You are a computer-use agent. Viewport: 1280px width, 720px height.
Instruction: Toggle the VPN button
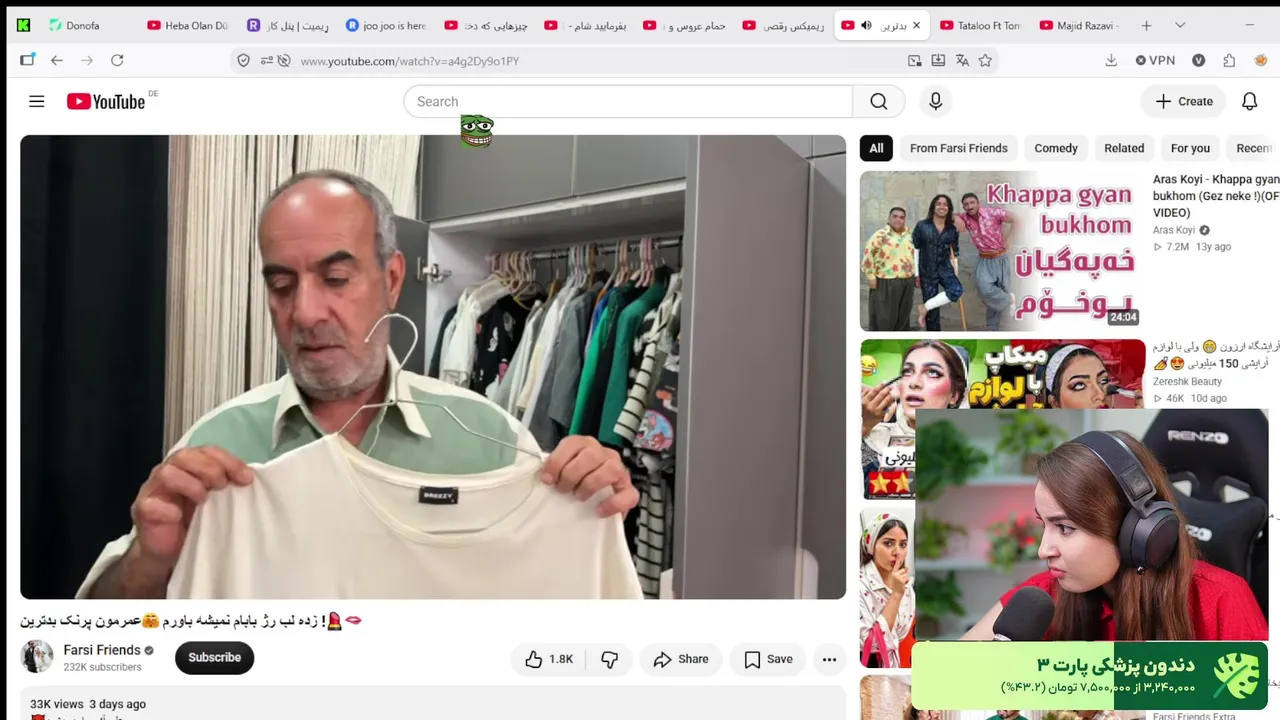(1155, 61)
